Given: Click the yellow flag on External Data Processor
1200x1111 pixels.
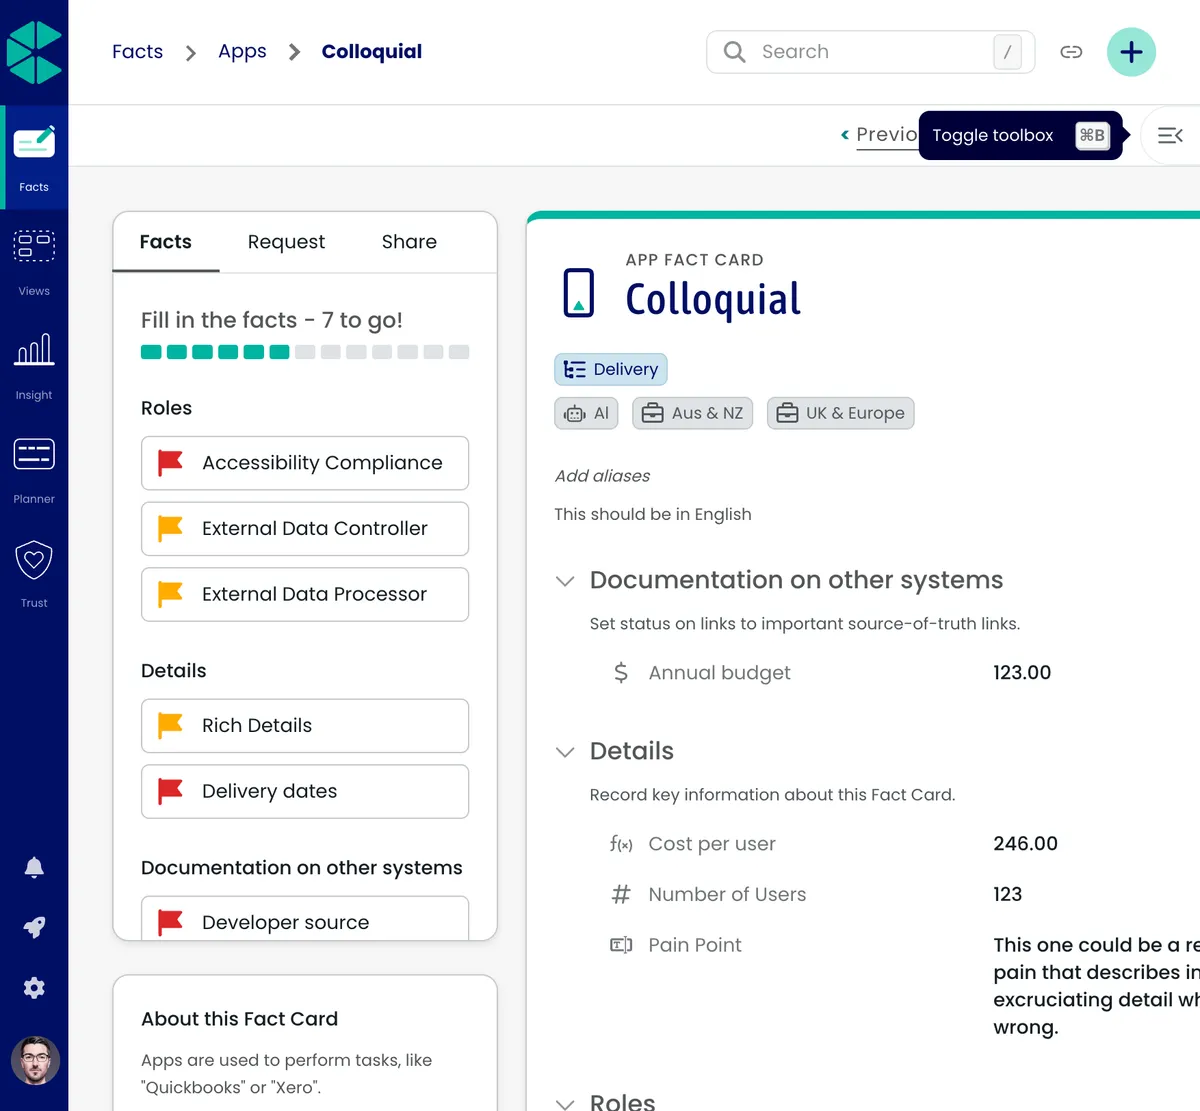Looking at the screenshot, I should (x=171, y=594).
